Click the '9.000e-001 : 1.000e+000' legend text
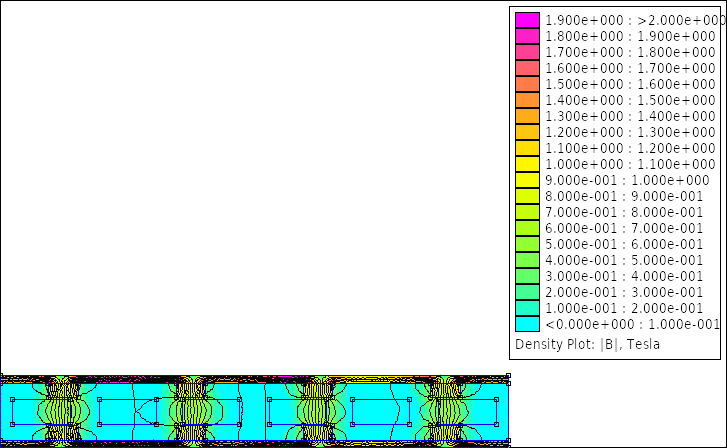This screenshot has height=448, width=727. click(627, 180)
